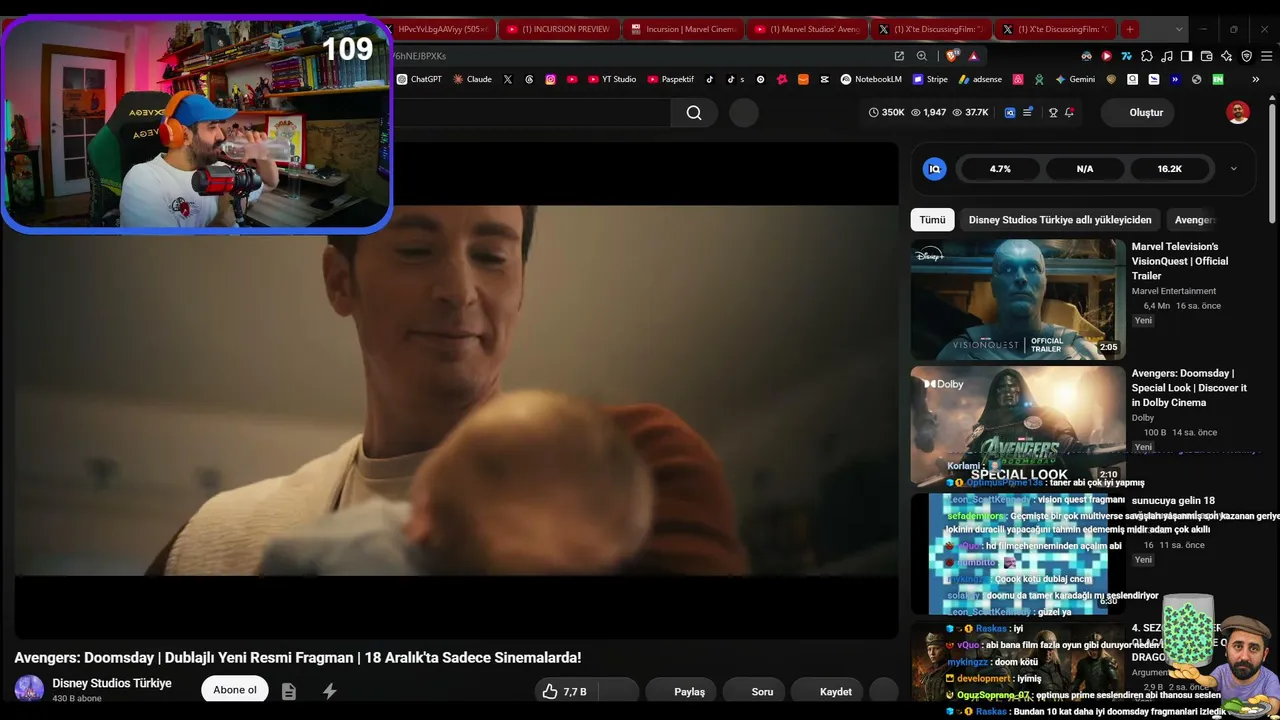Open the Claude bookmark
This screenshot has width=1280, height=720.
(x=472, y=79)
